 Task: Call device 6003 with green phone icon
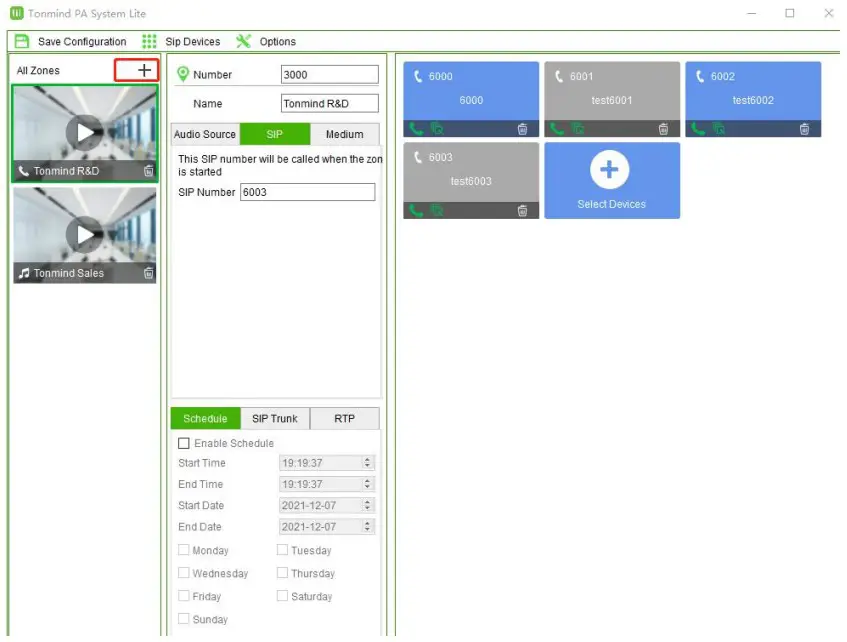coord(416,210)
